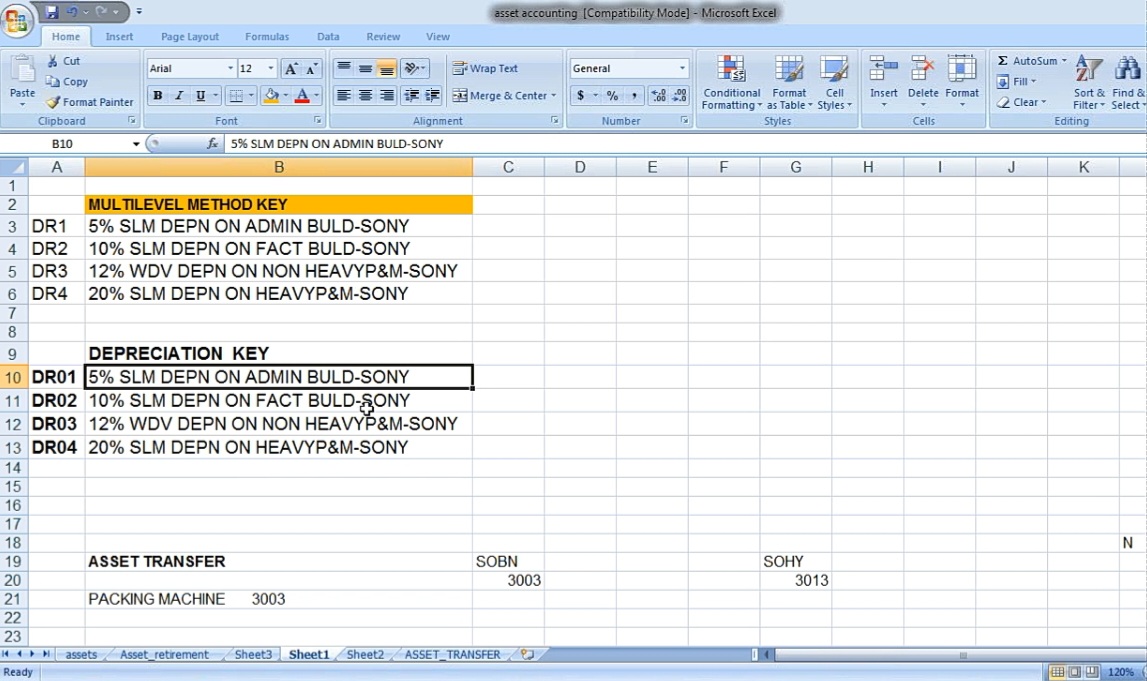Set Top Align vertical alignment
Viewport: 1147px width, 681px height.
pyautogui.click(x=343, y=68)
